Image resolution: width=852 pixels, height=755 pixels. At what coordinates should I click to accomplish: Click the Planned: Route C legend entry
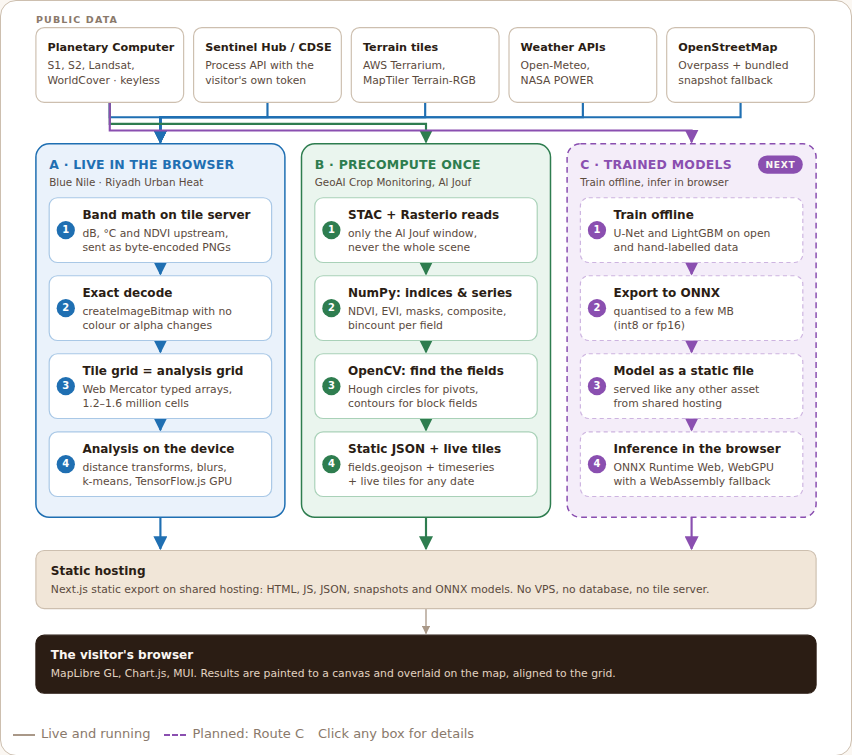[x=234, y=734]
